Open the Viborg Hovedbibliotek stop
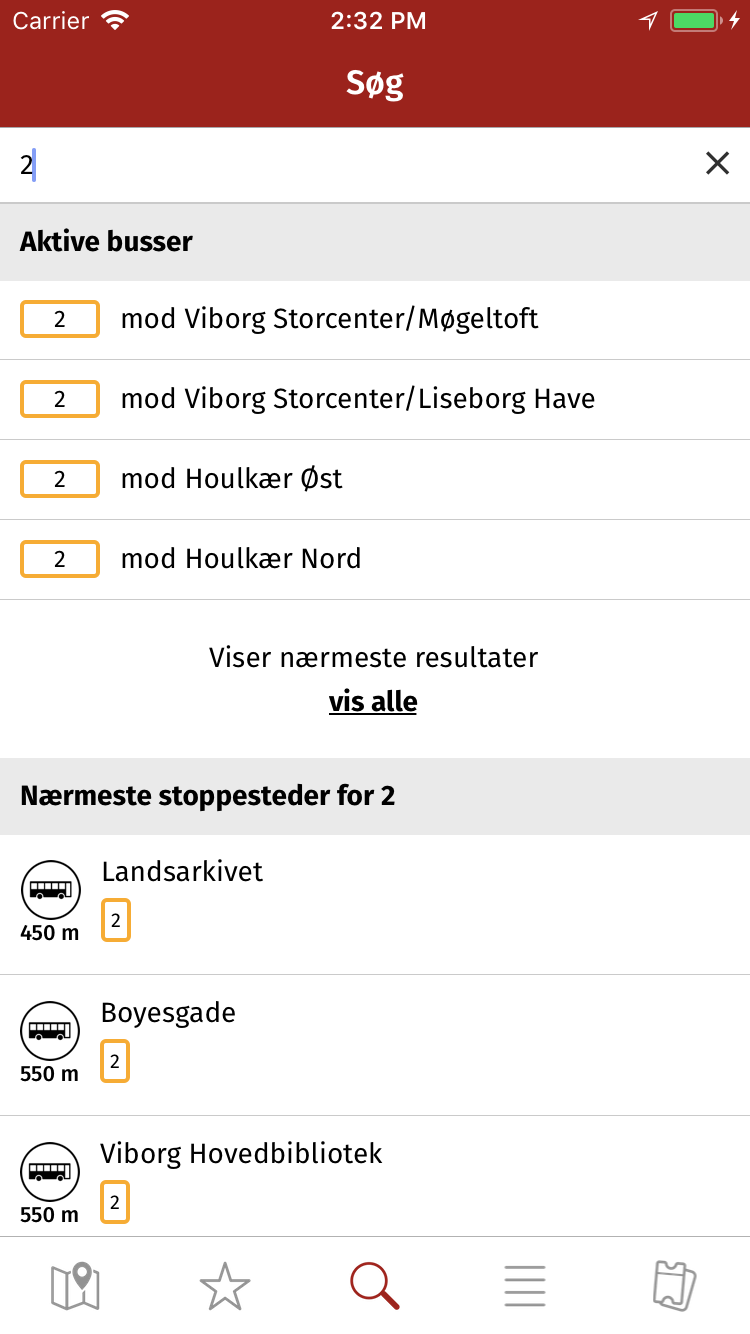Image resolution: width=750 pixels, height=1334 pixels. (375, 1177)
